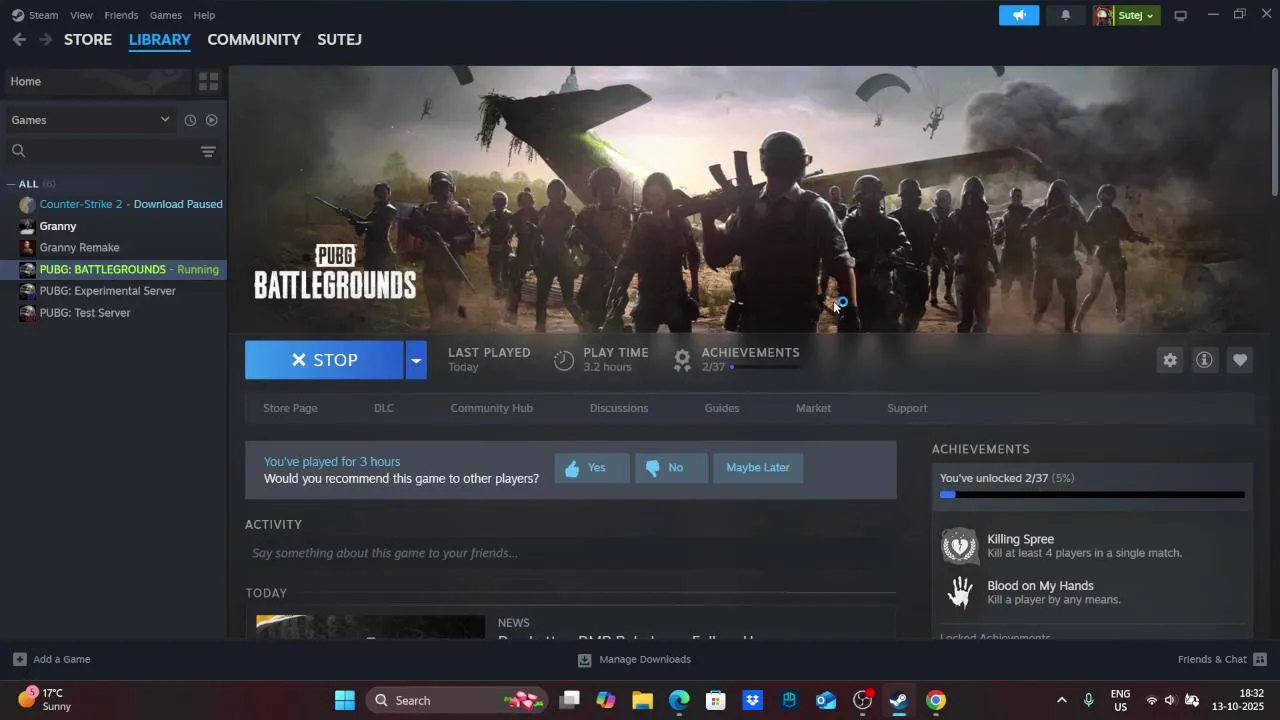Stop the running PUBG game
The width and height of the screenshot is (1280, 720).
pyautogui.click(x=324, y=360)
